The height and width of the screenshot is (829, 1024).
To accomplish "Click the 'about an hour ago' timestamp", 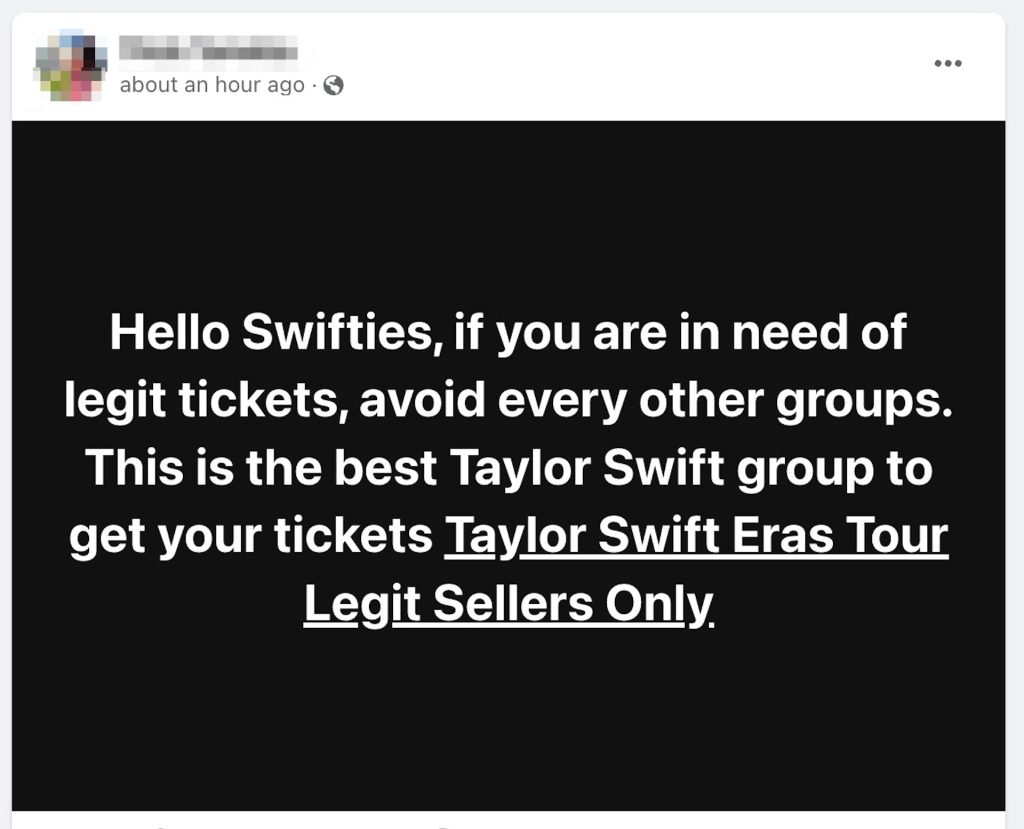I will [212, 86].
